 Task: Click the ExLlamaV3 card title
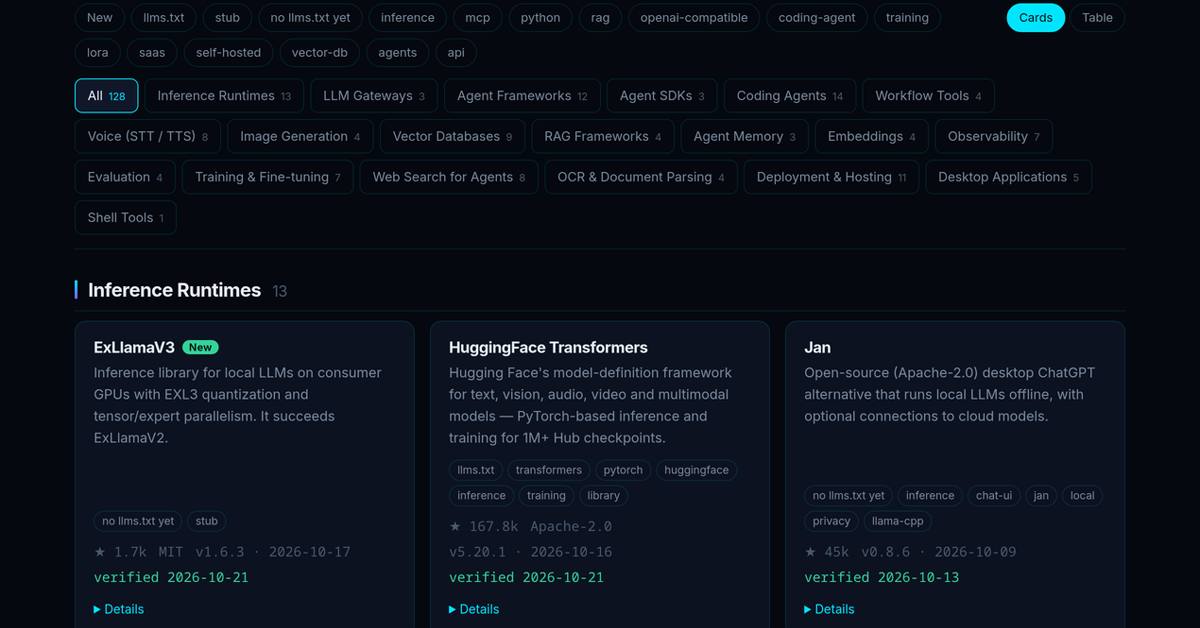click(x=134, y=347)
